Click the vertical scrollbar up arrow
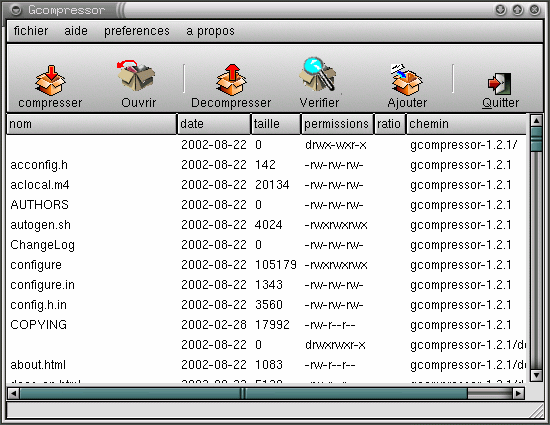The image size is (550, 425). click(x=536, y=121)
